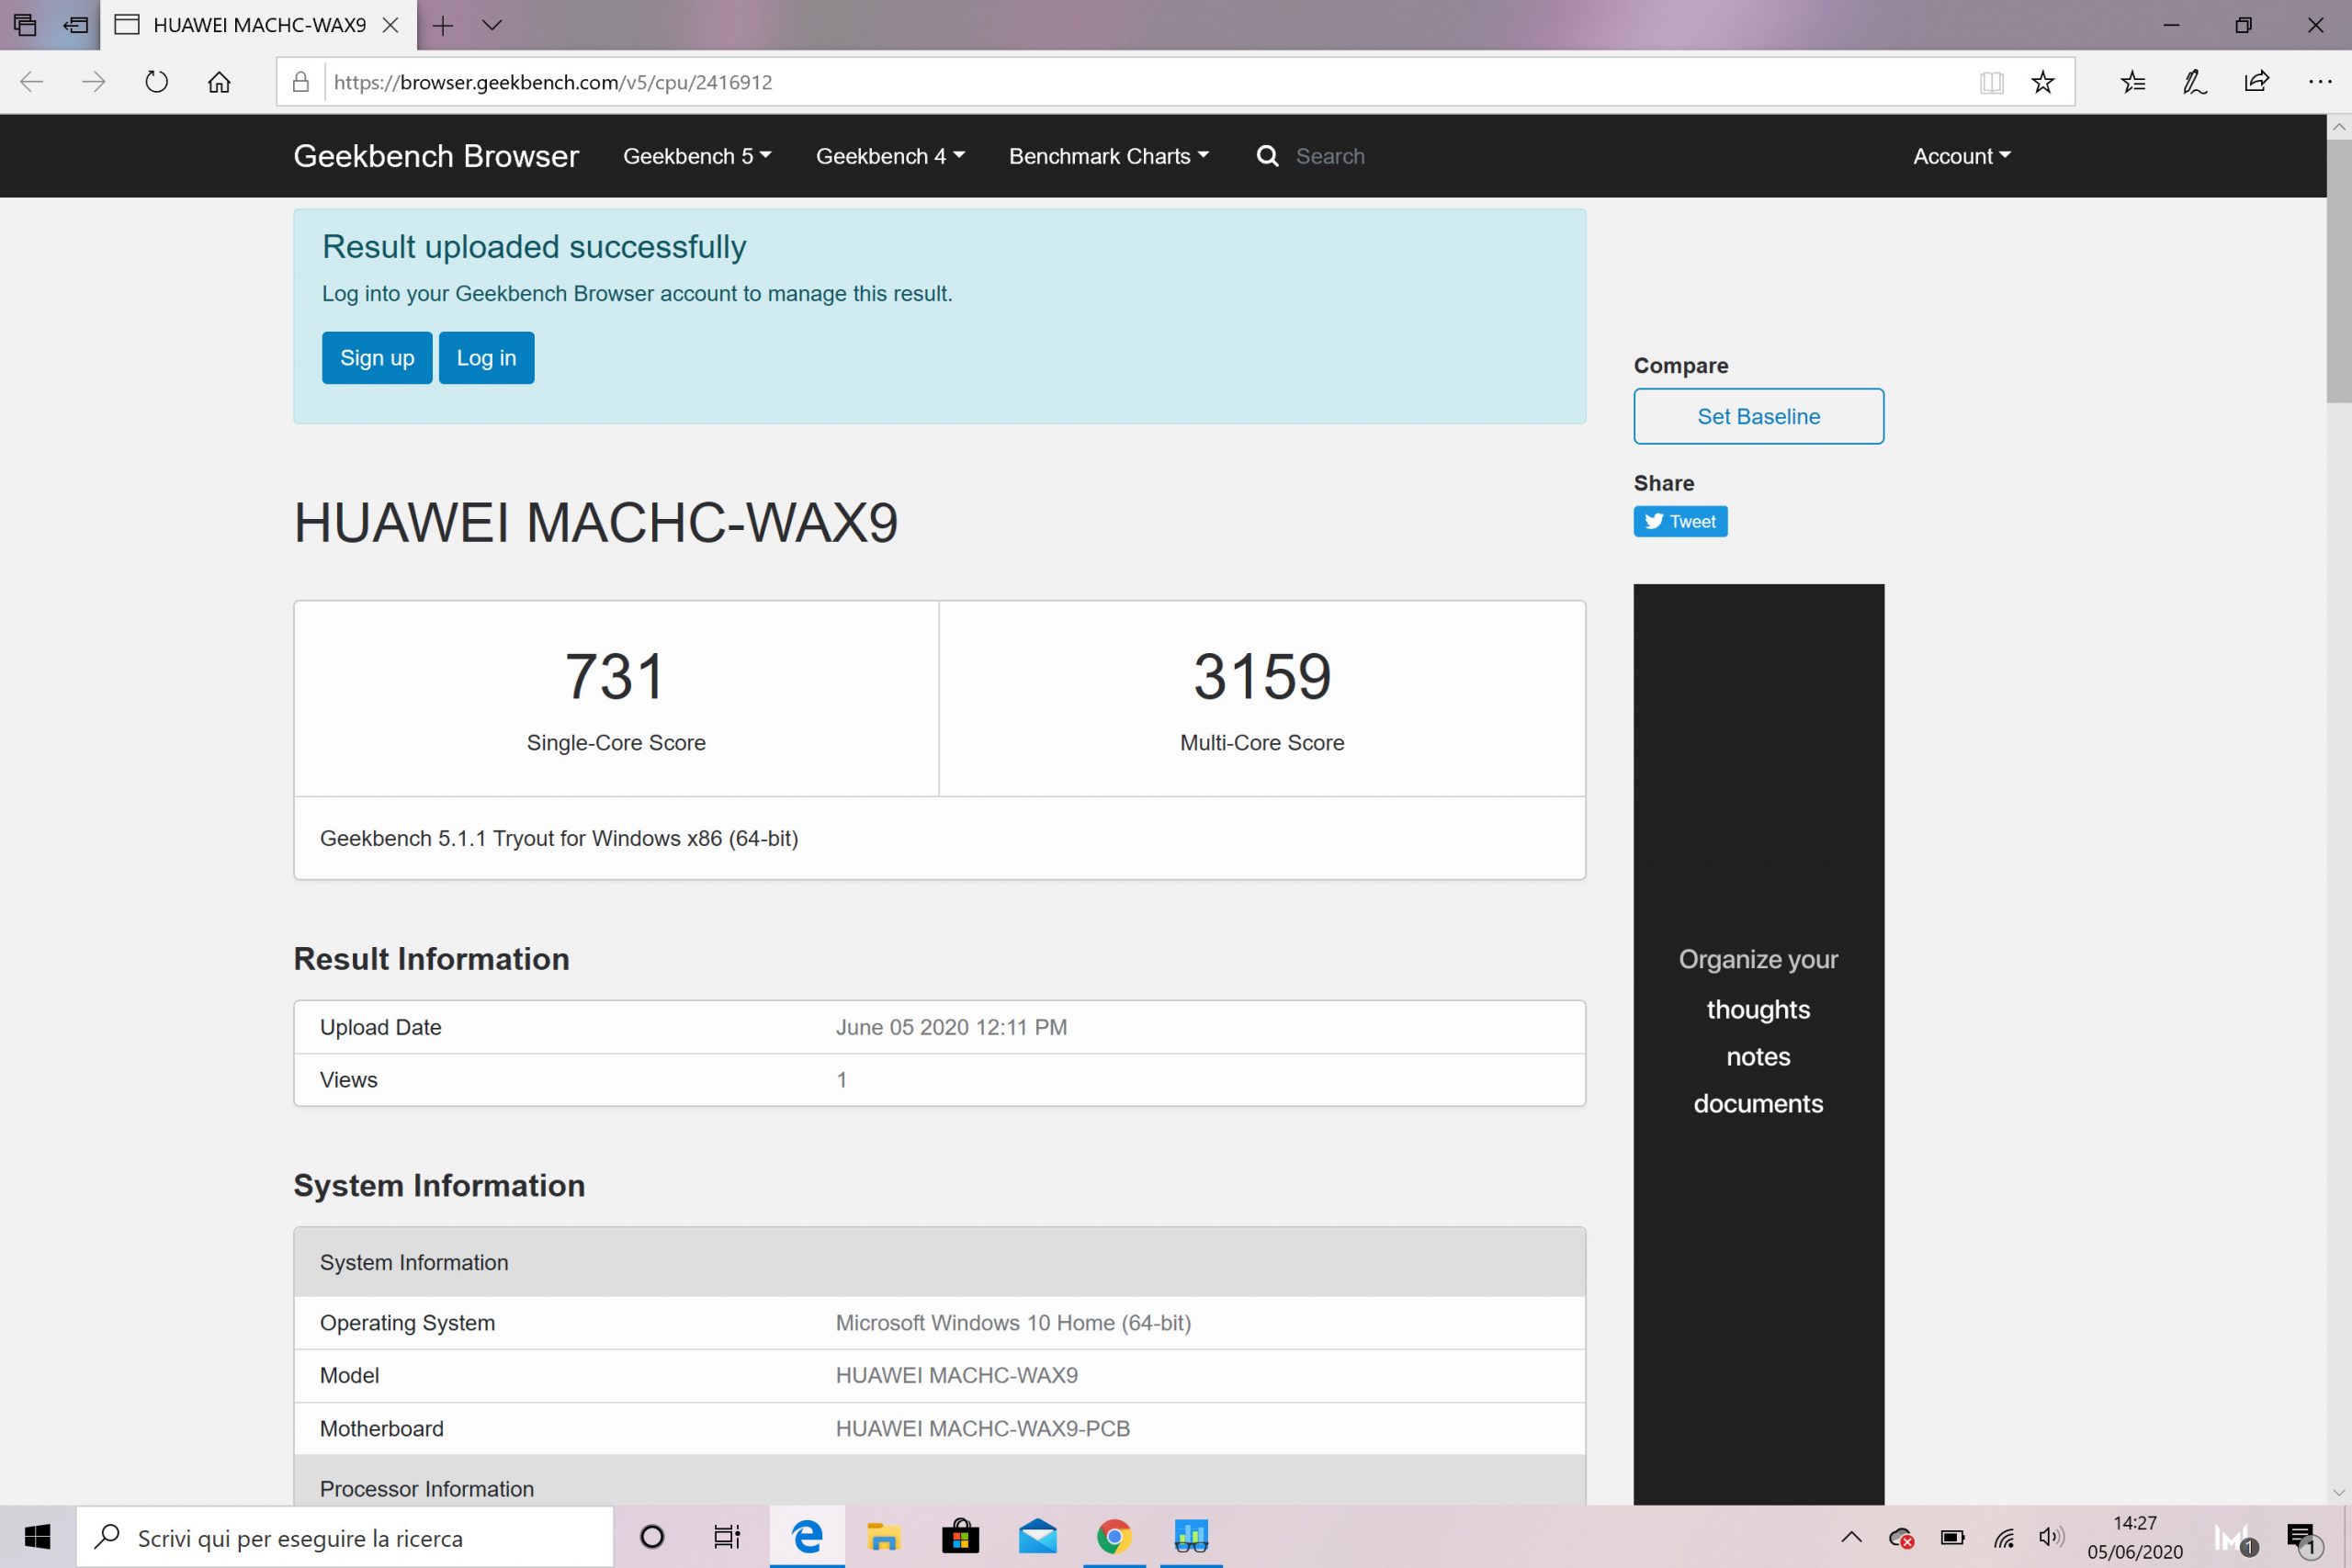2352x1568 pixels.
Task: Open a new browser tab
Action: point(443,25)
